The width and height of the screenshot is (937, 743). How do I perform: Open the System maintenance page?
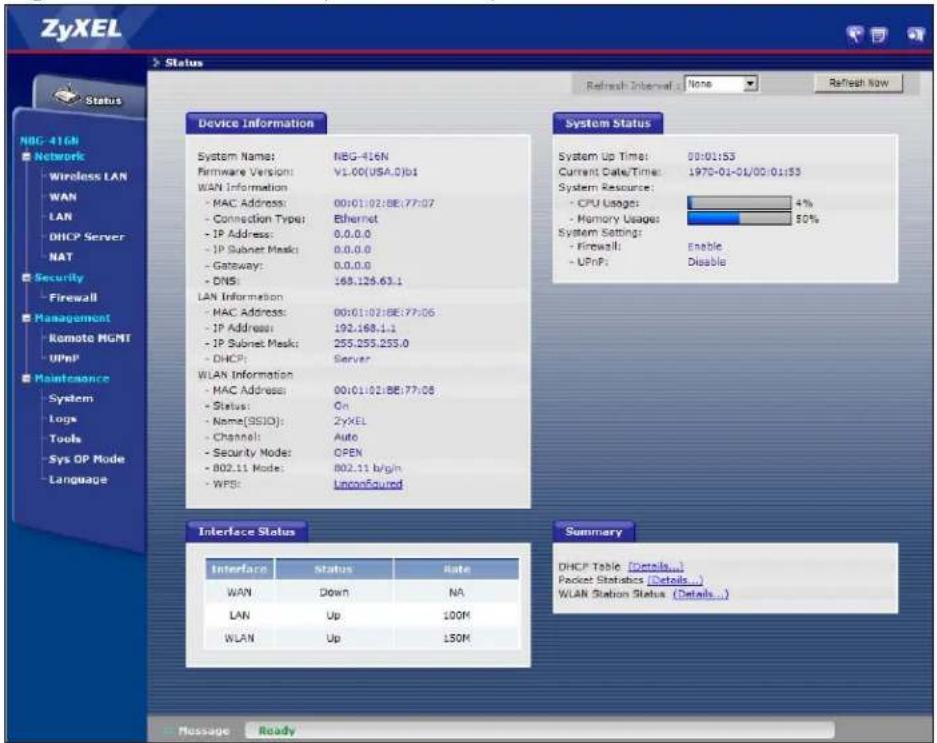pos(71,399)
